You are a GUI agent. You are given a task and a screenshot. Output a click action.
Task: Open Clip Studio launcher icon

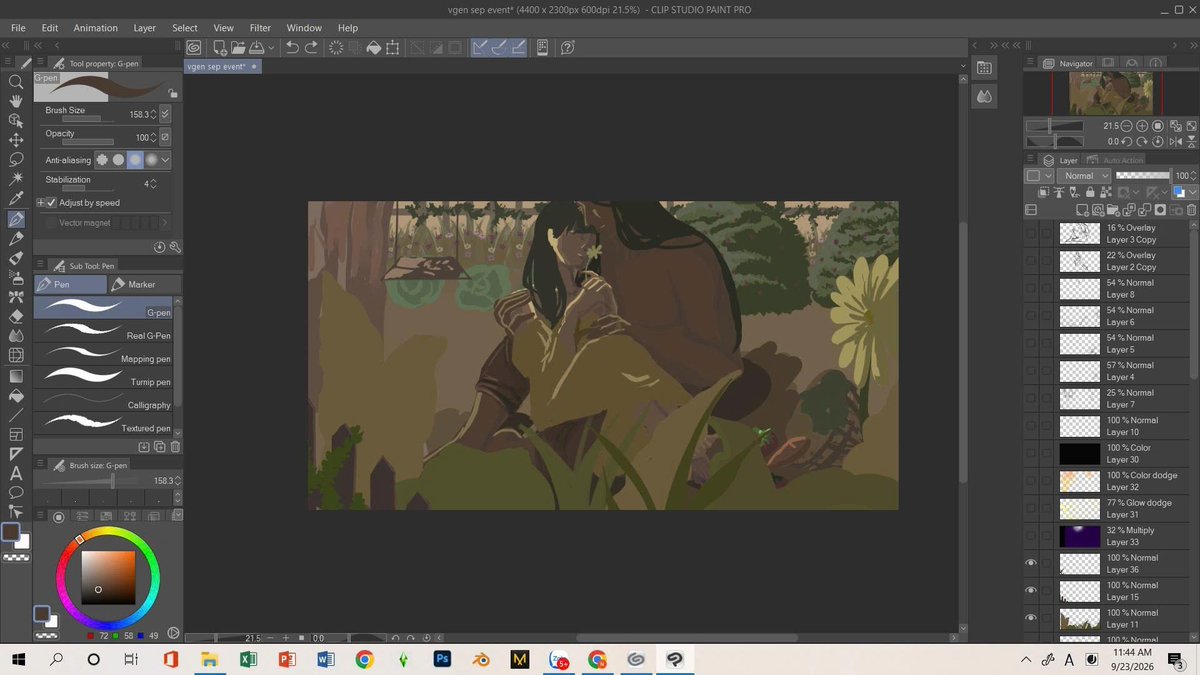[x=194, y=47]
